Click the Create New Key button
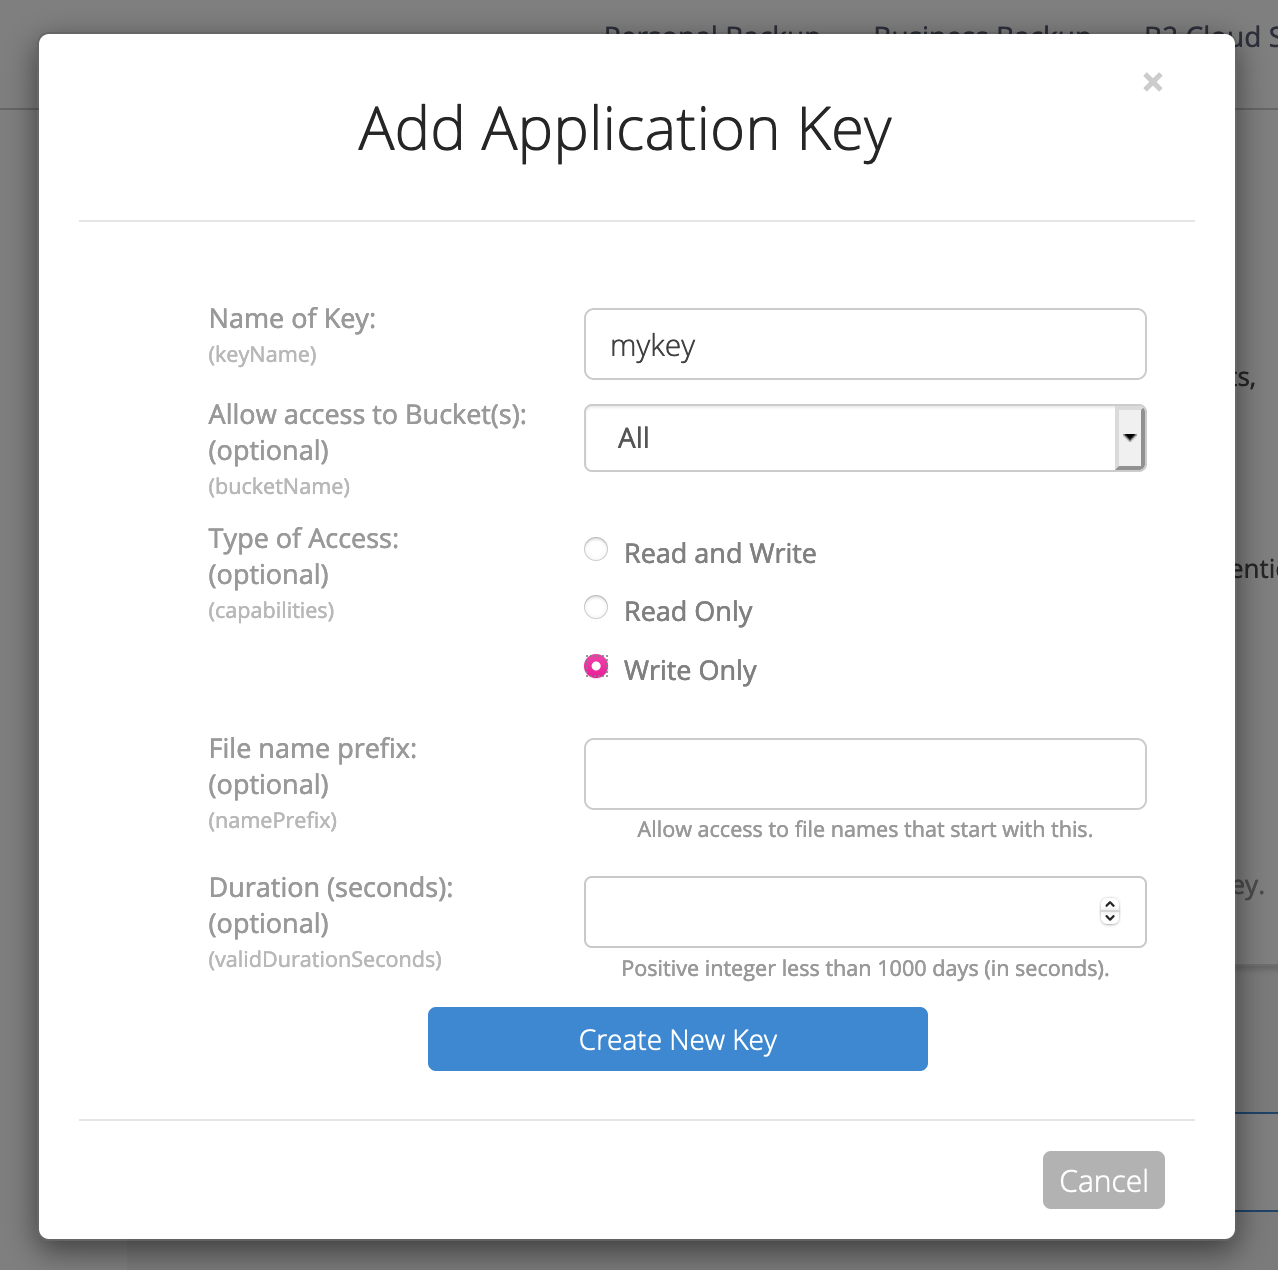The width and height of the screenshot is (1278, 1270). click(x=677, y=1039)
